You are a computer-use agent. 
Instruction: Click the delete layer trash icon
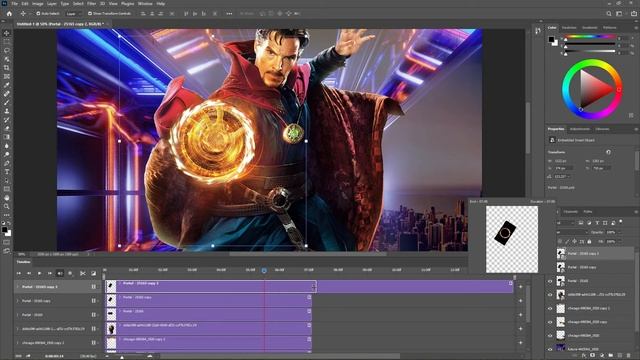pyautogui.click(x=628, y=356)
